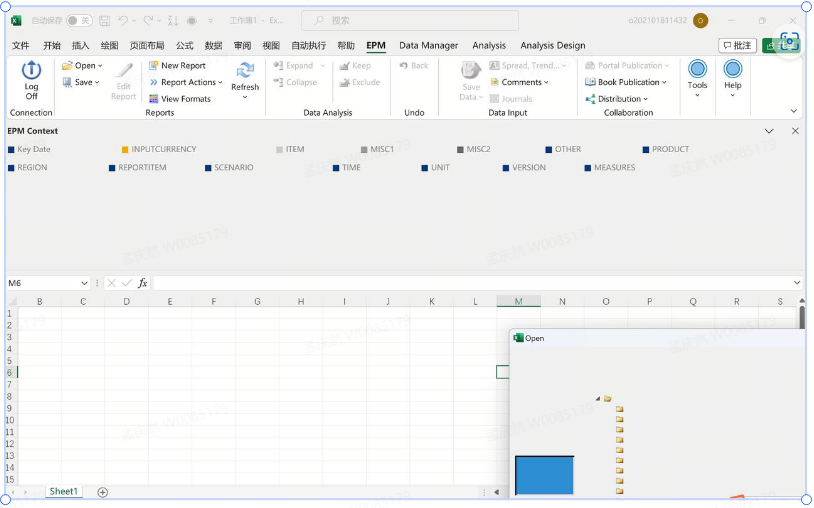Select the EPM ribbon tab
The image size is (814, 508).
click(x=376, y=46)
